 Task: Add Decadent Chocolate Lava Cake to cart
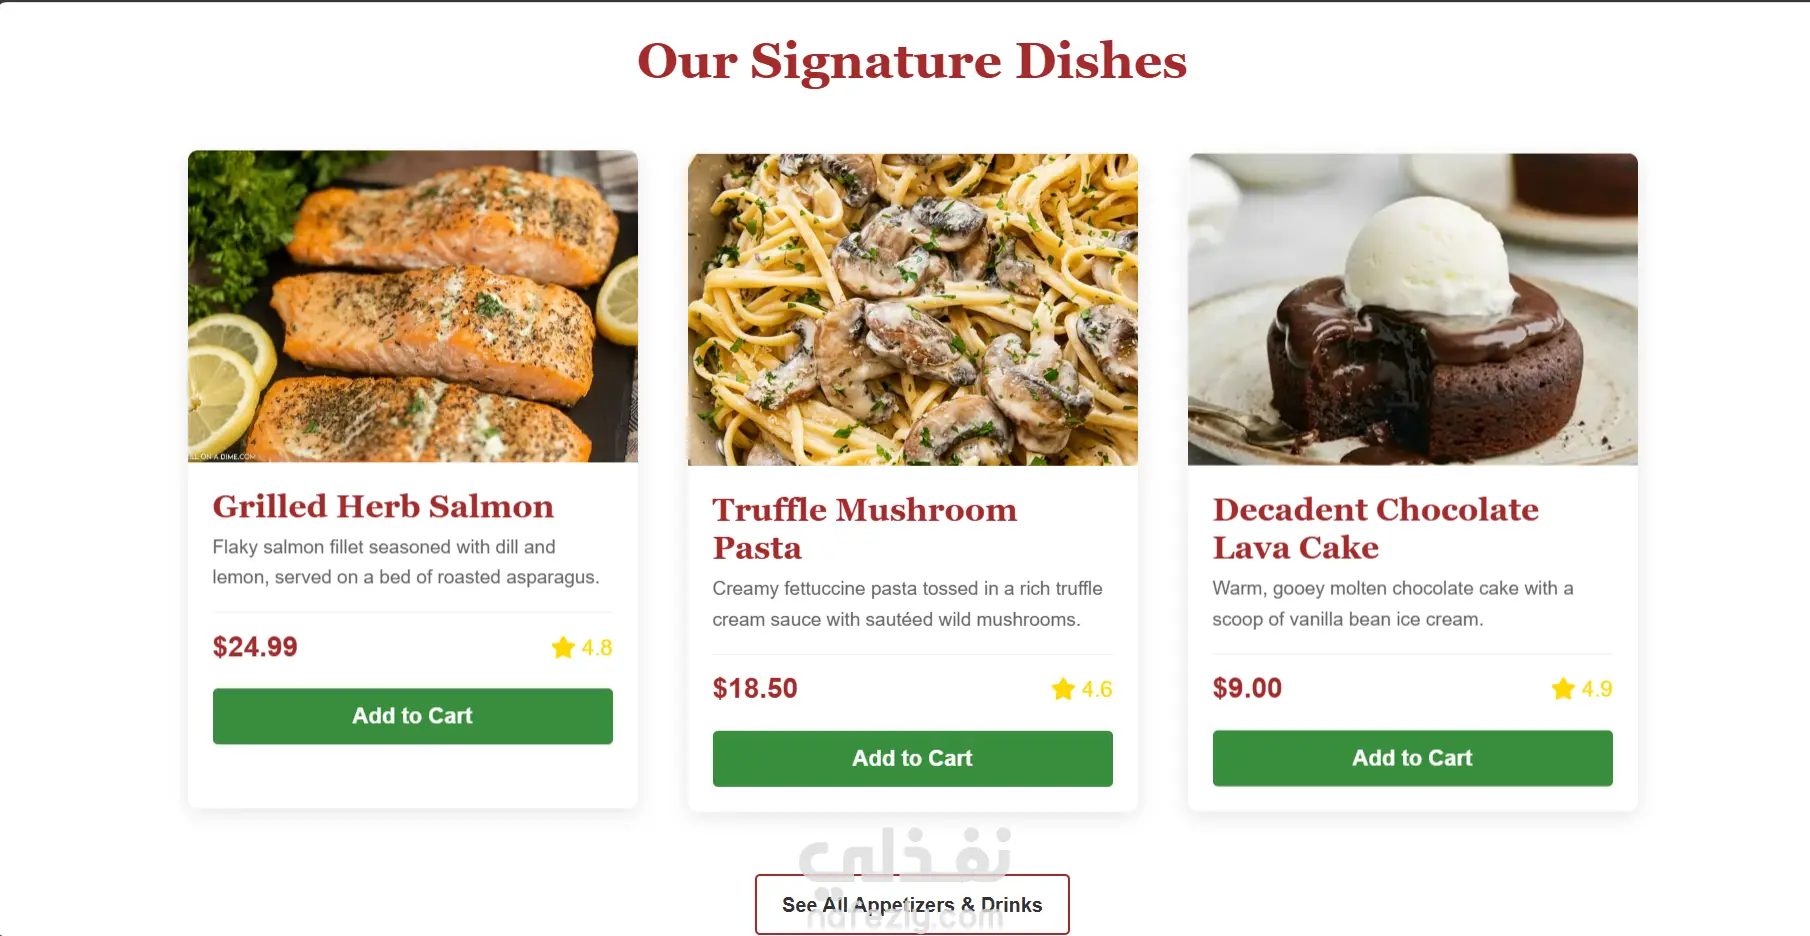[1413, 758]
